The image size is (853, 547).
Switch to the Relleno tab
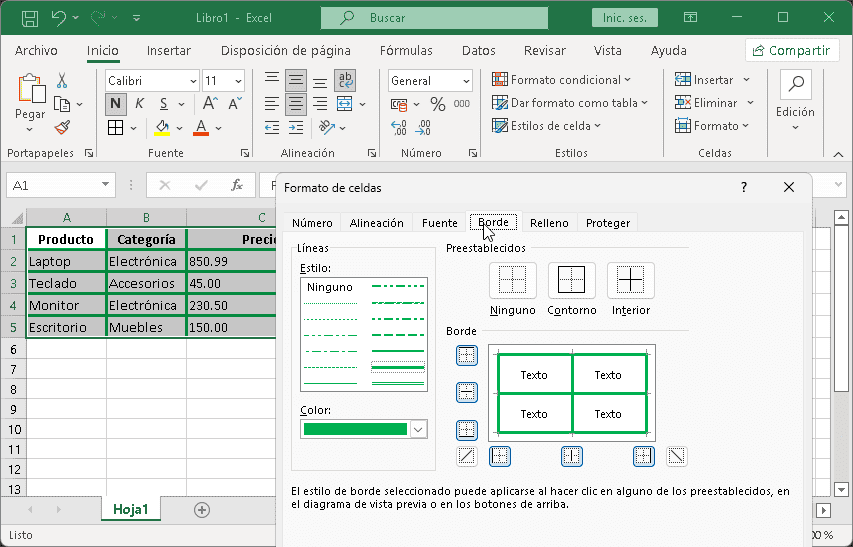click(549, 223)
